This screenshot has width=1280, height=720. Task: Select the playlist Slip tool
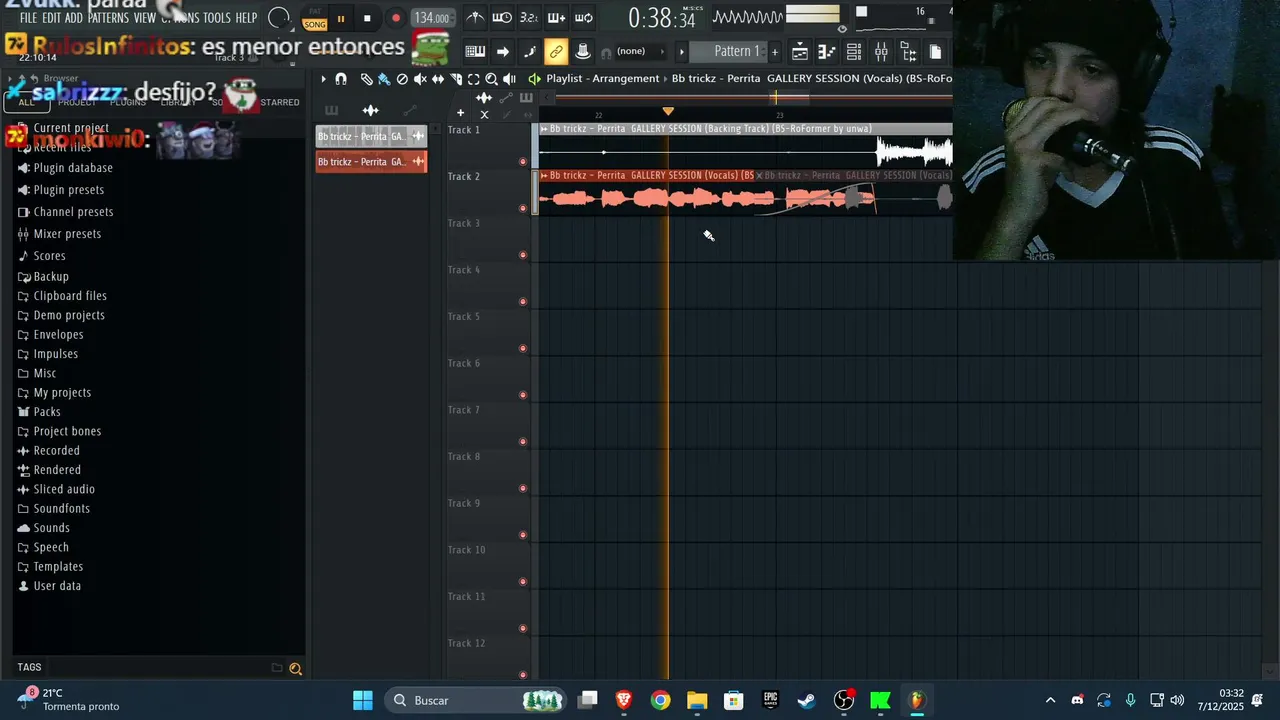[438, 79]
